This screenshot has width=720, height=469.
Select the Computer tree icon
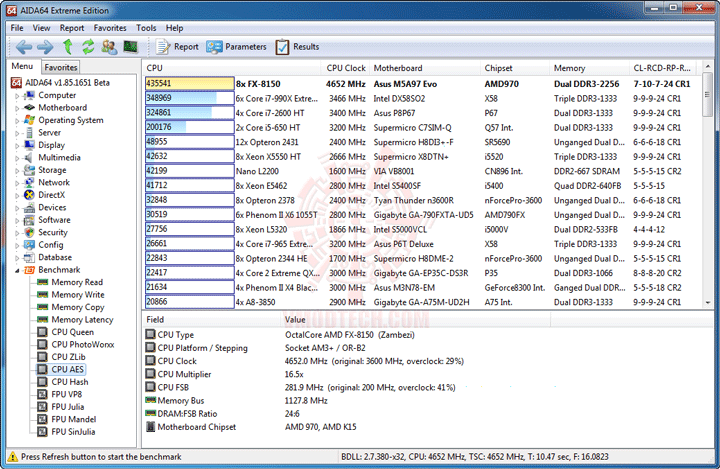click(x=29, y=95)
